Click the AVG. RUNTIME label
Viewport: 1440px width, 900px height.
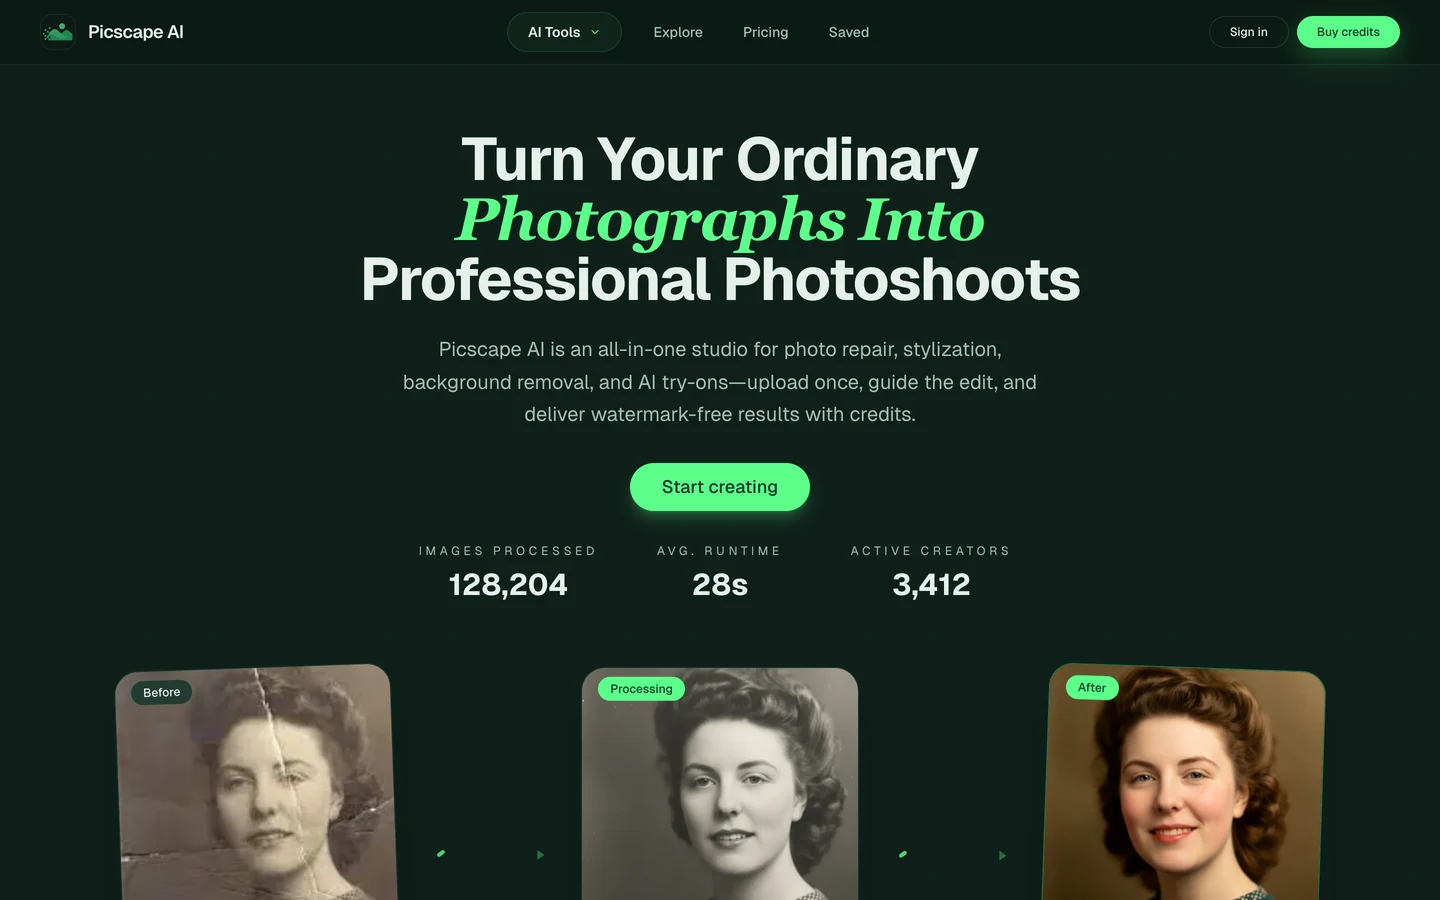[719, 551]
